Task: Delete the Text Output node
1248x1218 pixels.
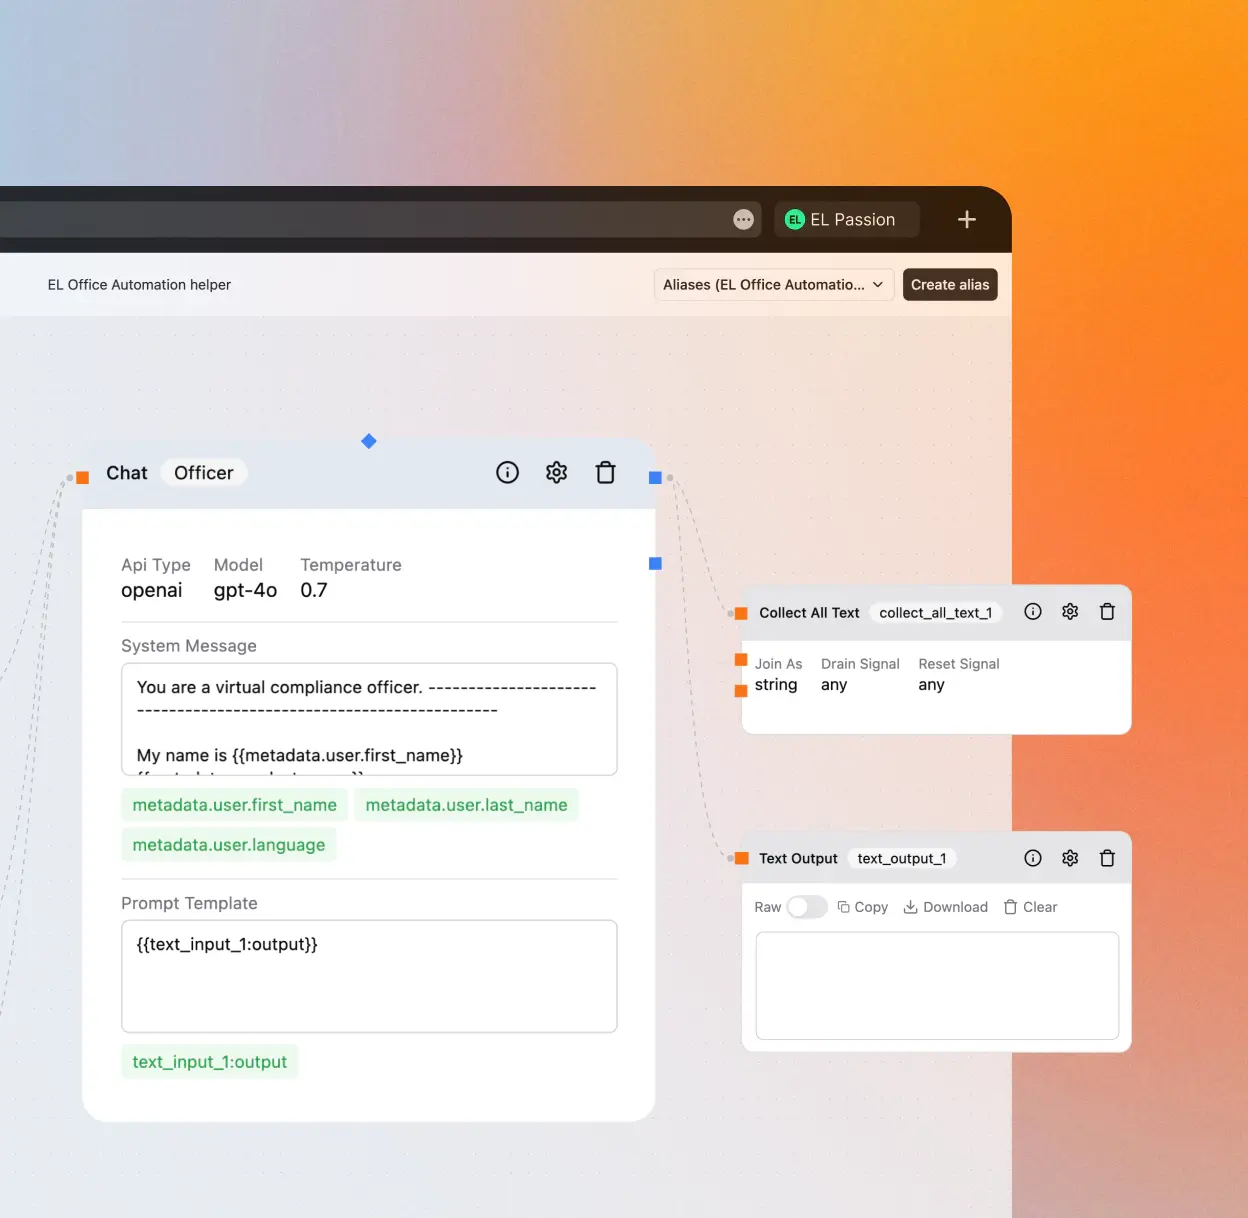Action: (x=1107, y=858)
